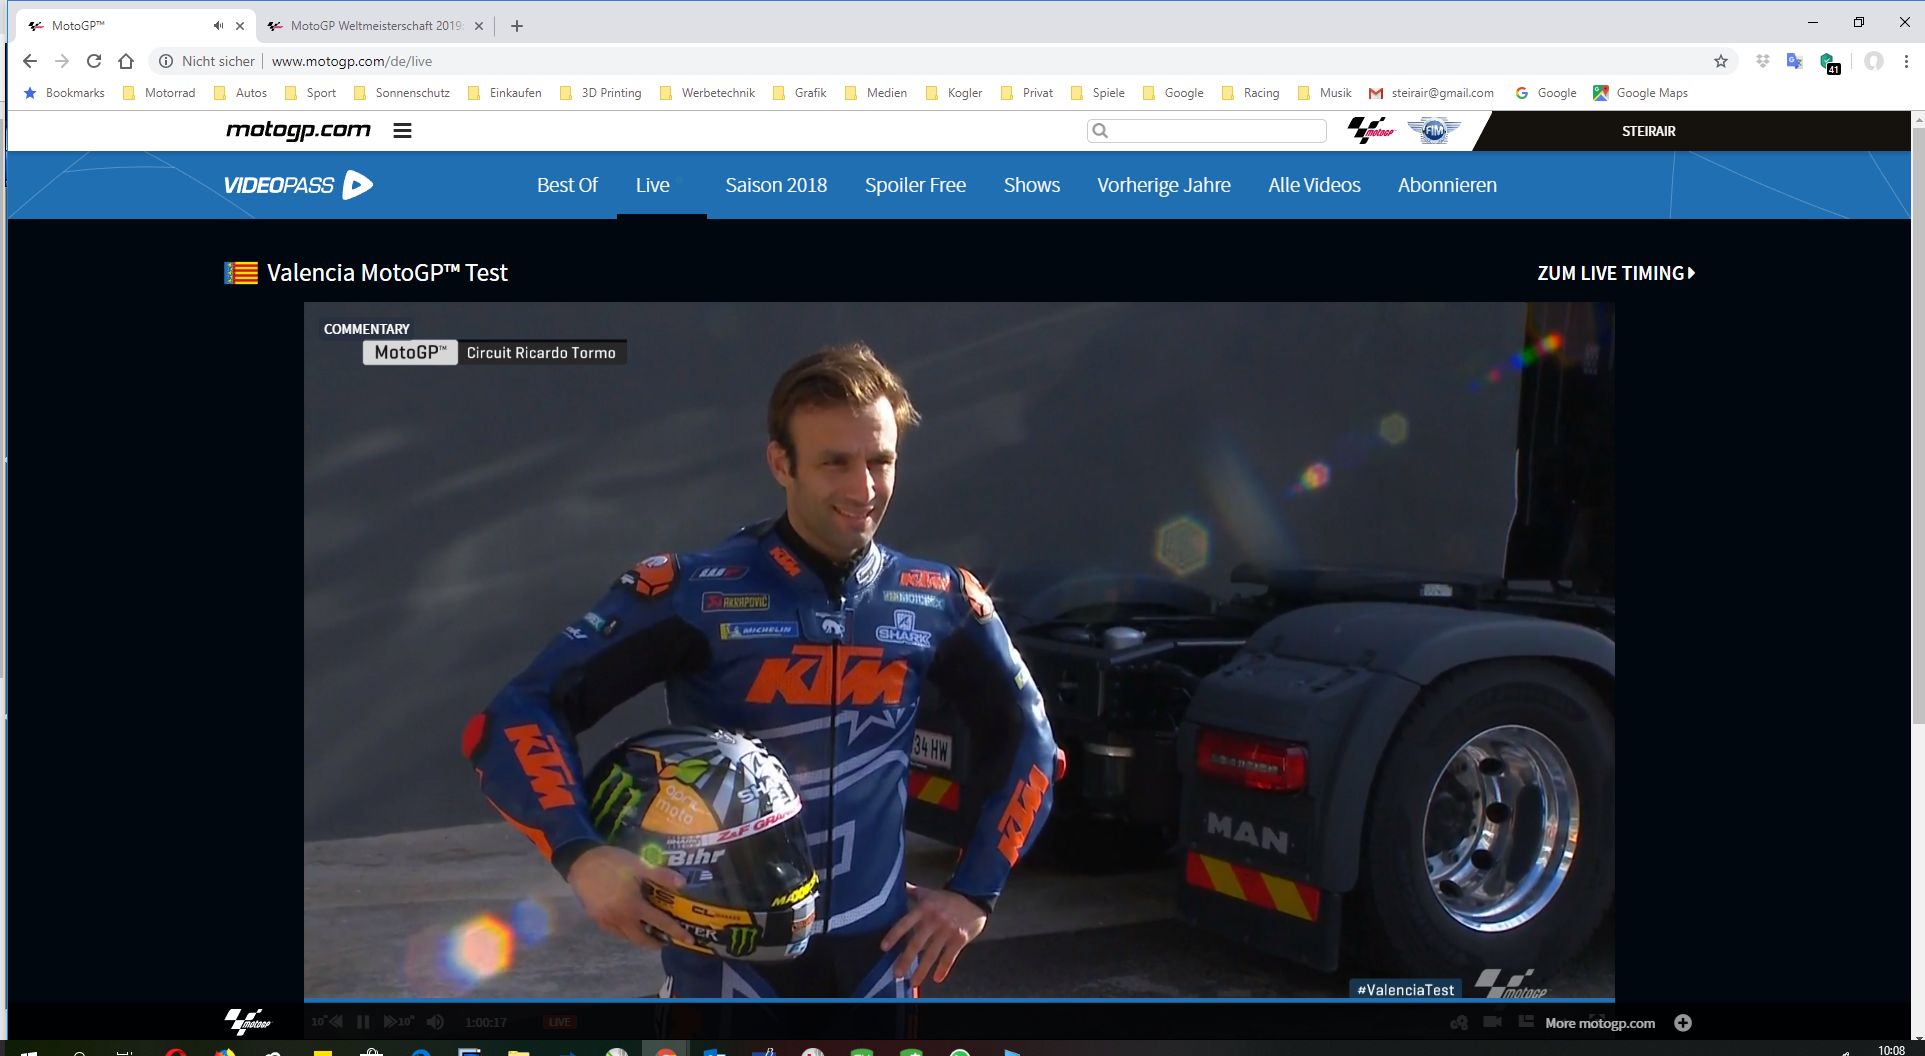This screenshot has height=1056, width=1925.
Task: Open the Saison 2018 menu item
Action: [776, 185]
